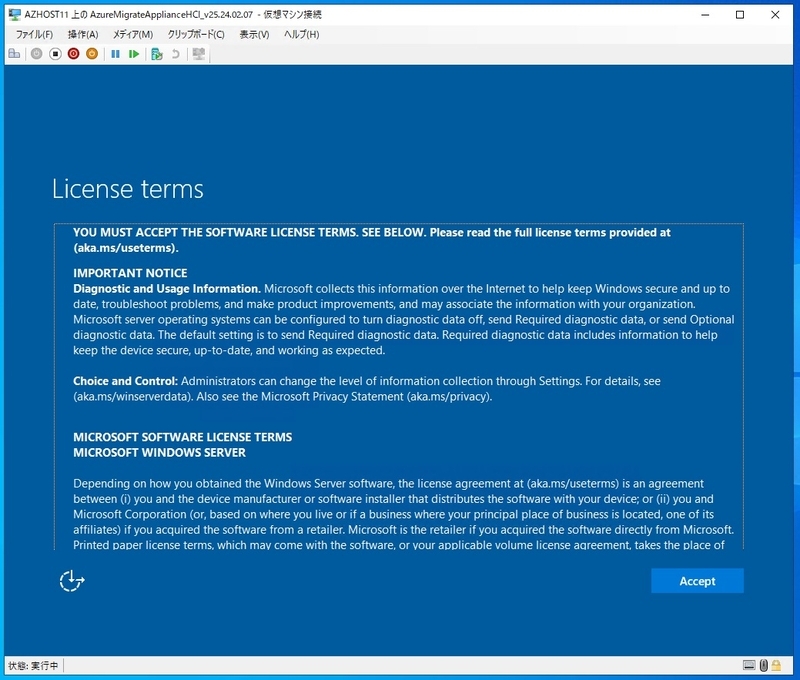This screenshot has height=680, width=800.
Task: Click the IMPORTANT NOTICE heading
Action: click(130, 273)
